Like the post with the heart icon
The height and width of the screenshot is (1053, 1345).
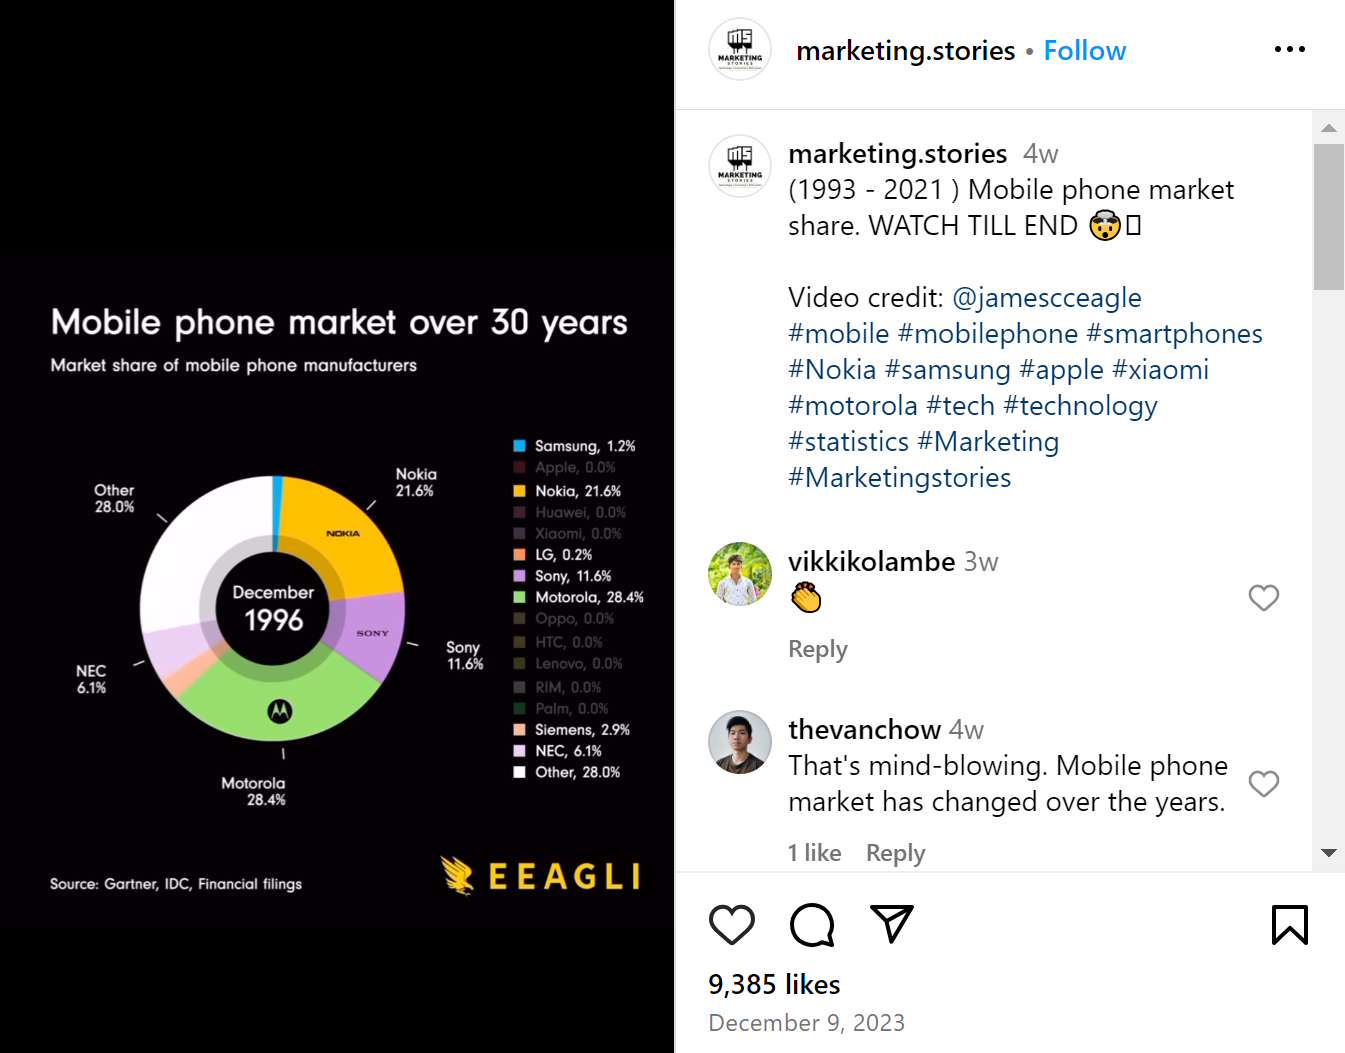732,925
